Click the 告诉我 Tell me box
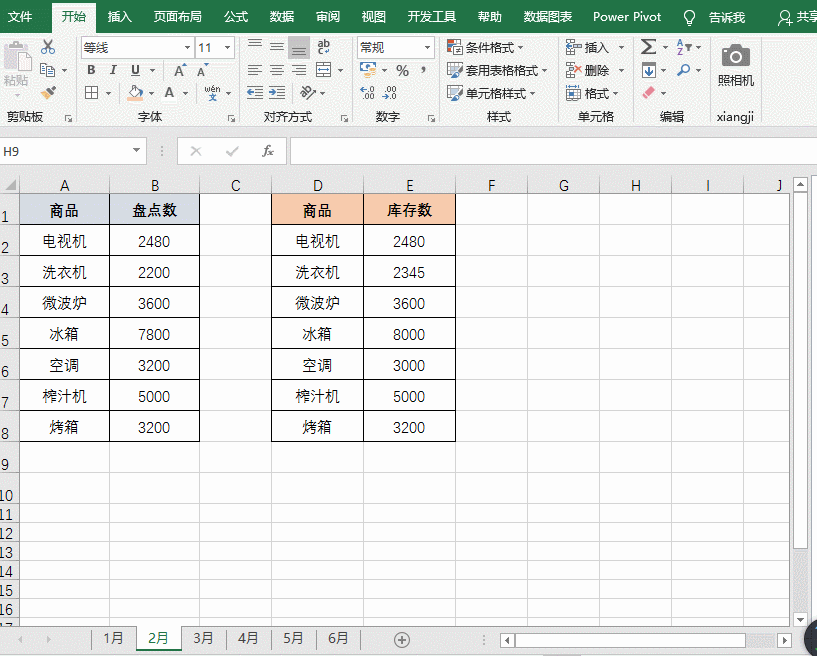817x656 pixels. [x=726, y=17]
